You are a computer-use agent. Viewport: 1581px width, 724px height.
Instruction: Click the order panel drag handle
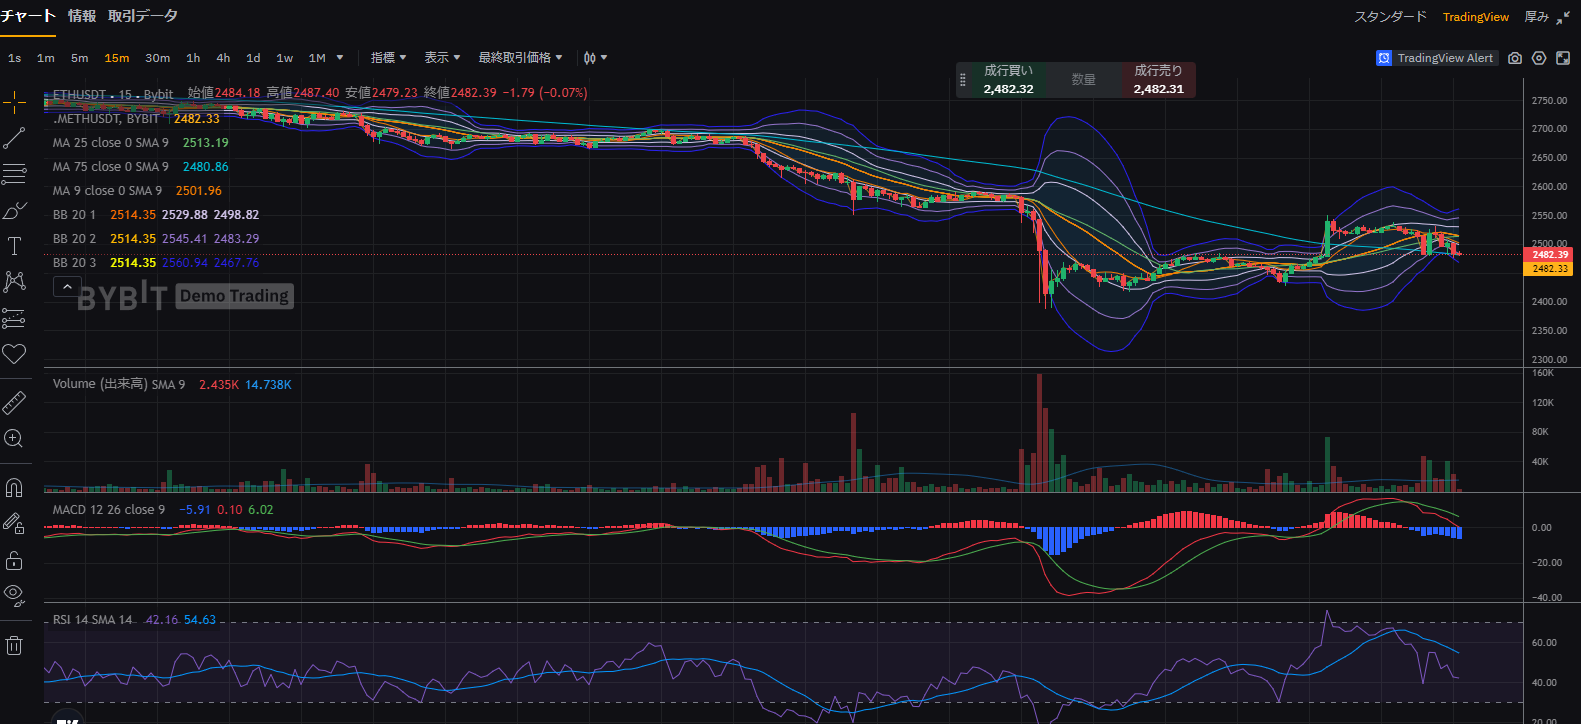coord(963,80)
